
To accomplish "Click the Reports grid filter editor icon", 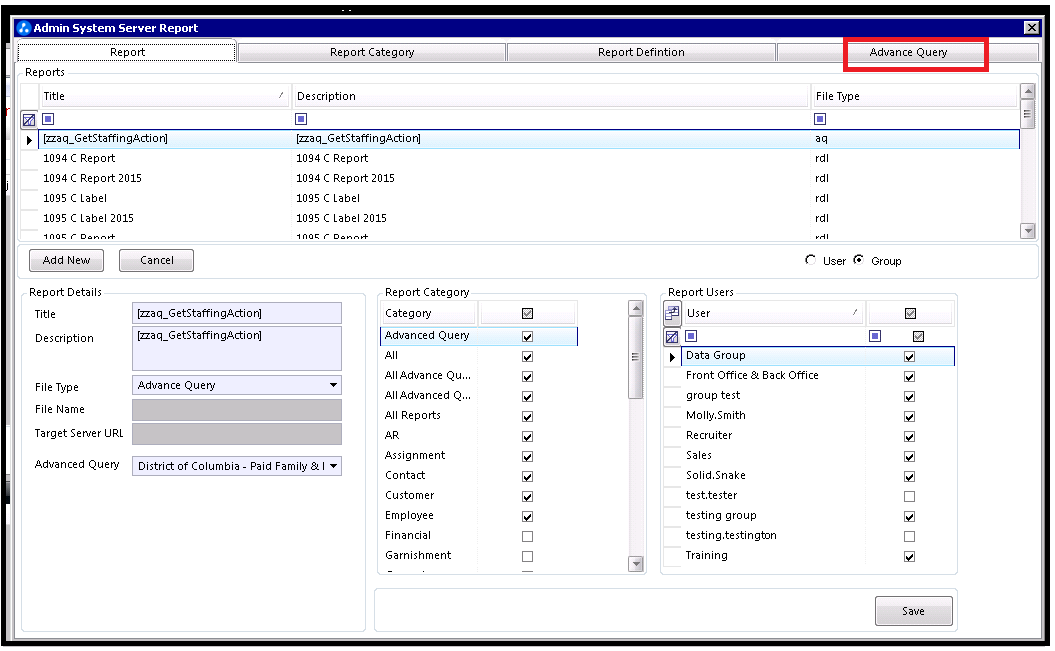I will tap(29, 120).
